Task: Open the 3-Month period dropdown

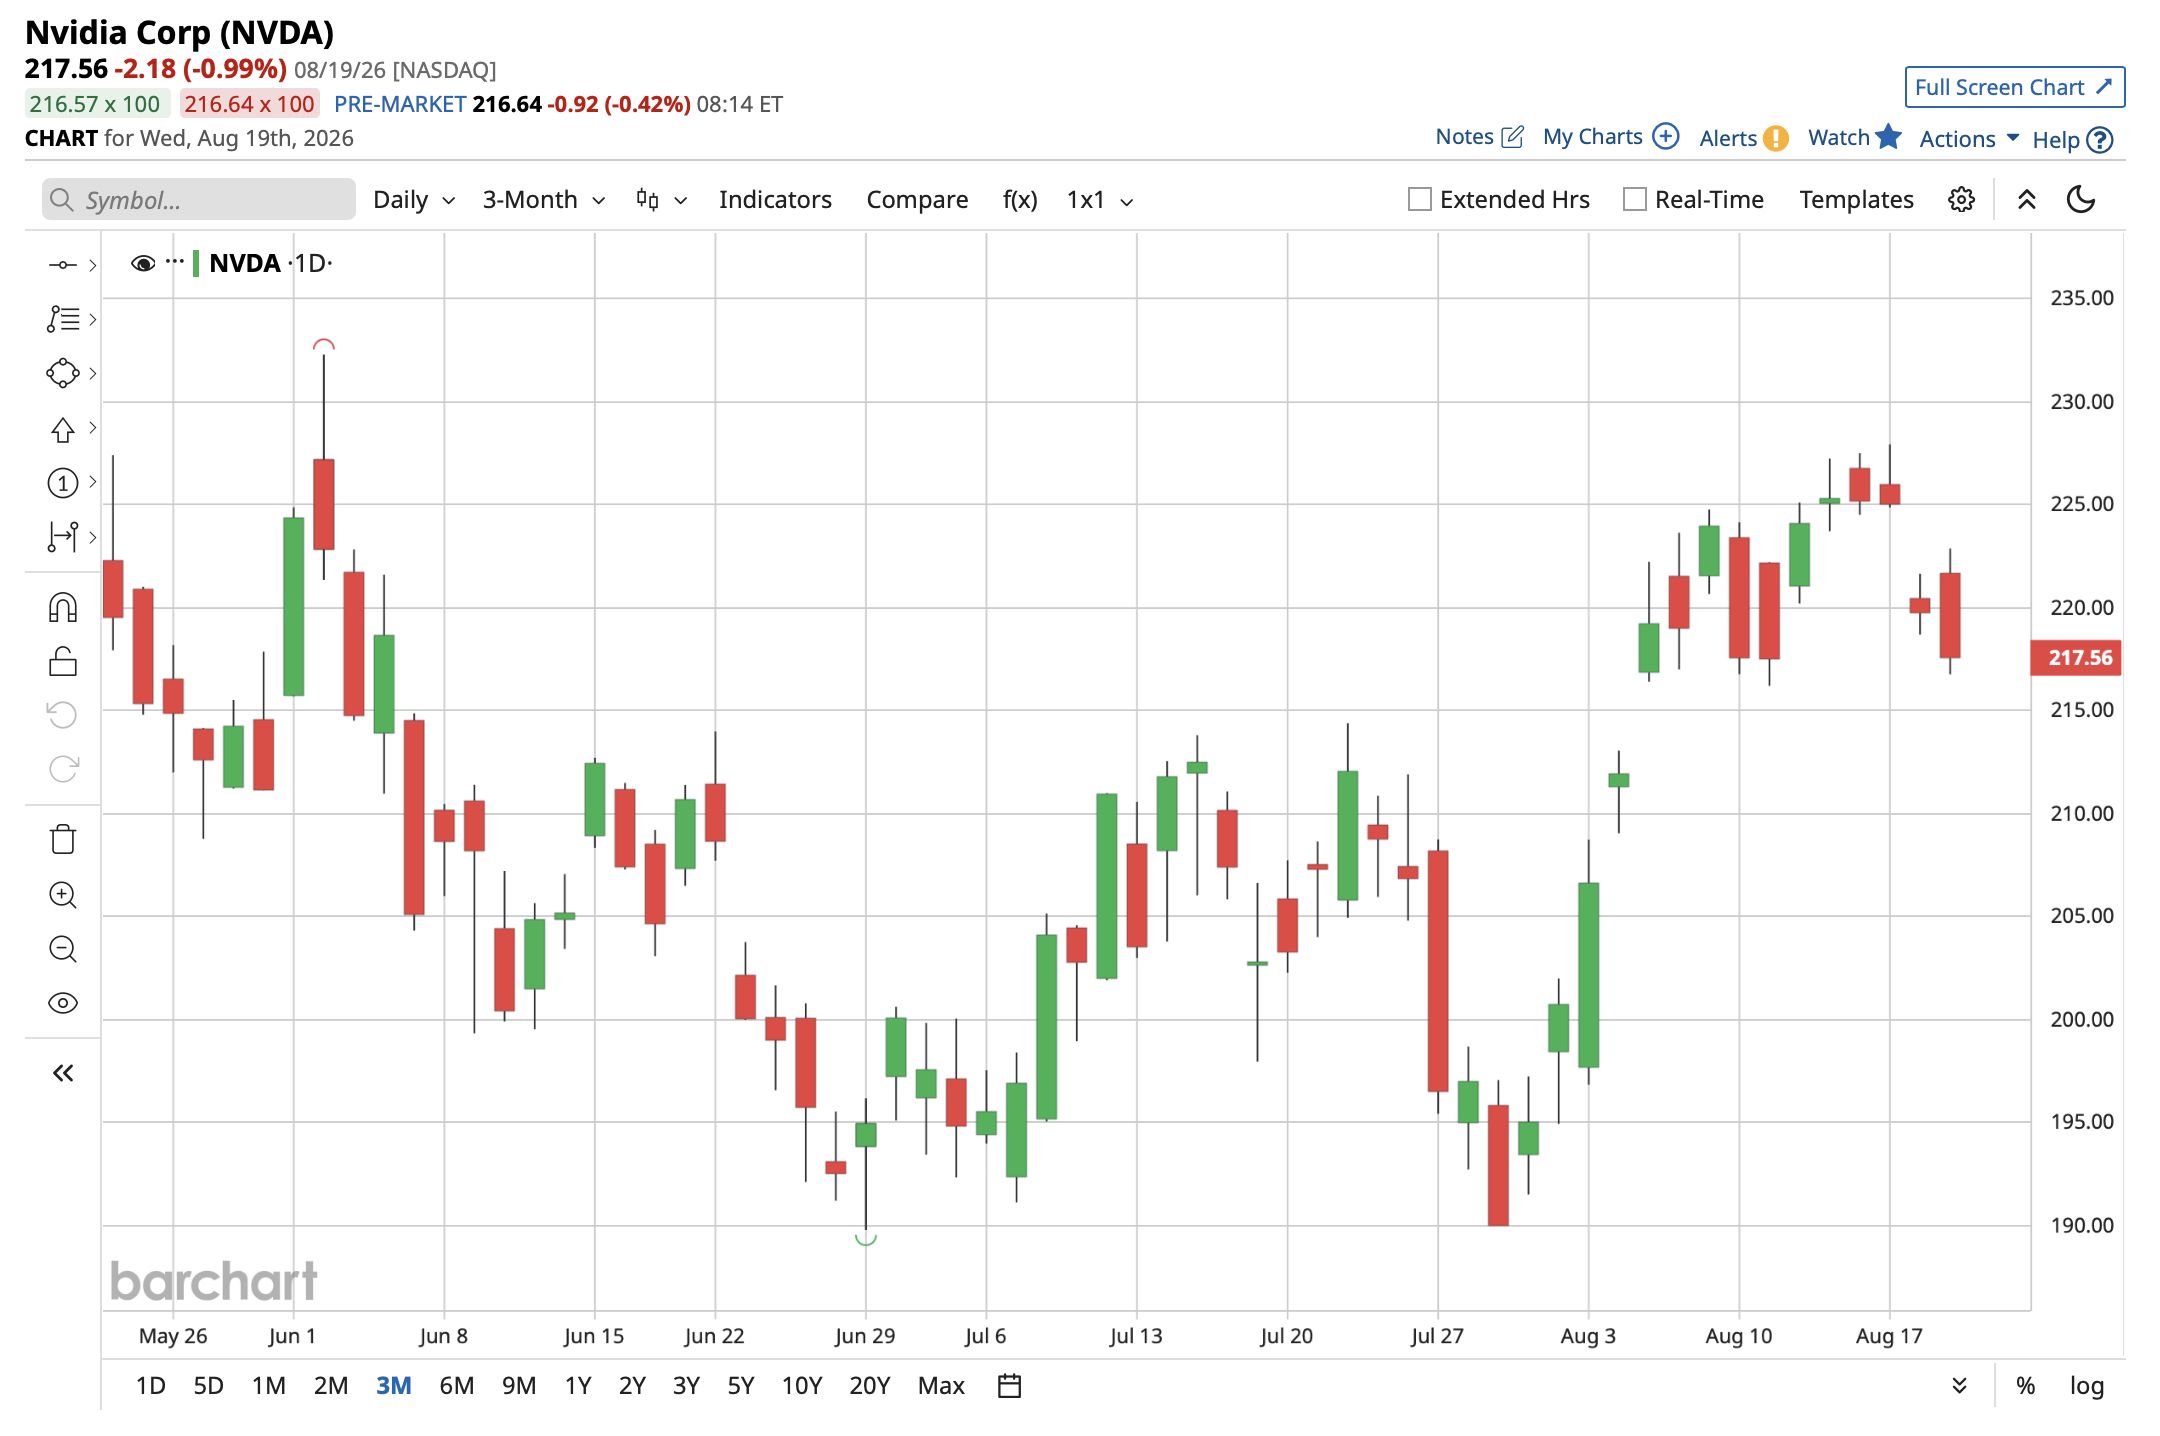Action: tap(544, 200)
